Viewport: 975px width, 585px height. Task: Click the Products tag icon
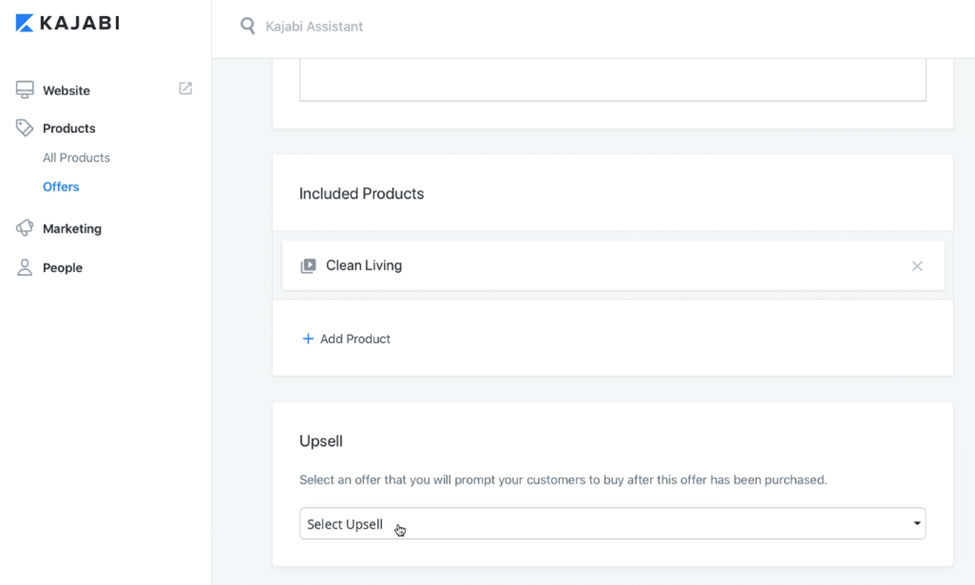25,128
